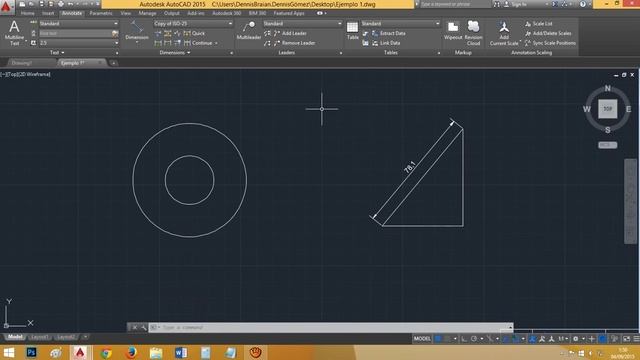Click the Find text input field
This screenshot has width=640, height=360.
click(x=75, y=33)
